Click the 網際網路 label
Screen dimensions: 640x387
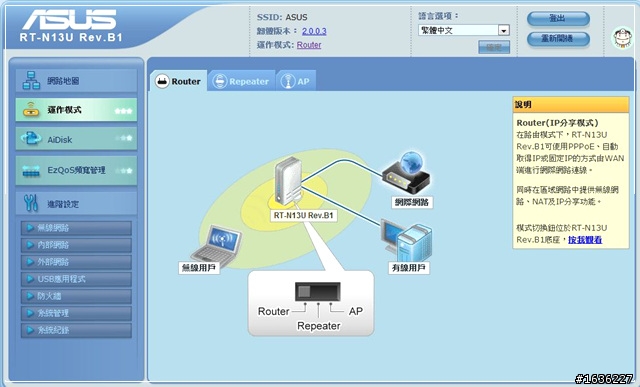click(x=412, y=202)
